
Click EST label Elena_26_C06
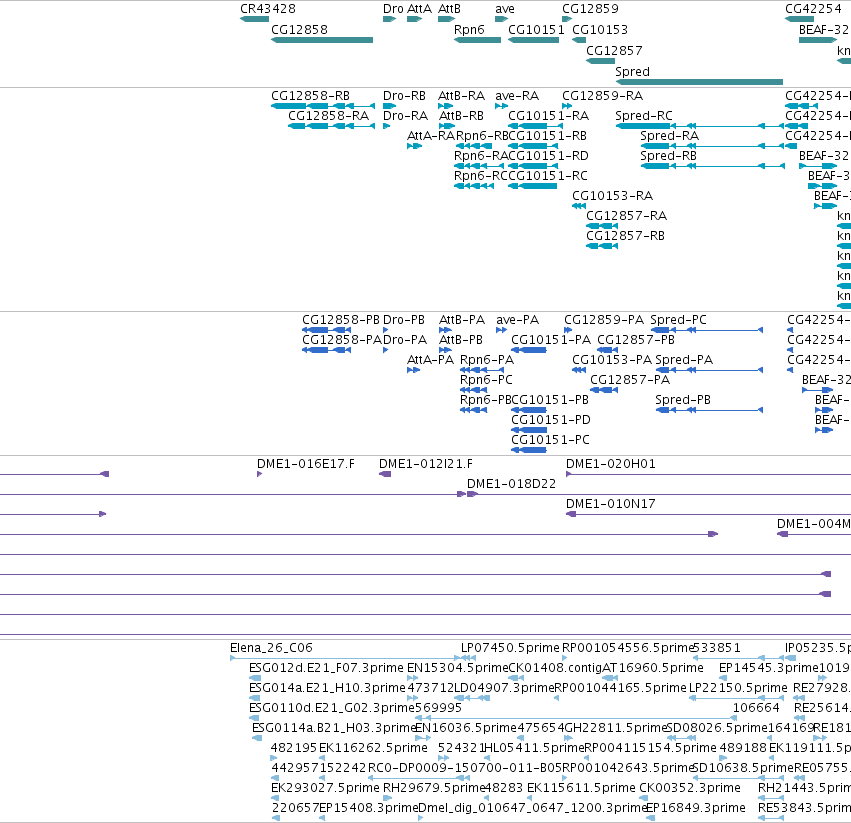tap(271, 648)
